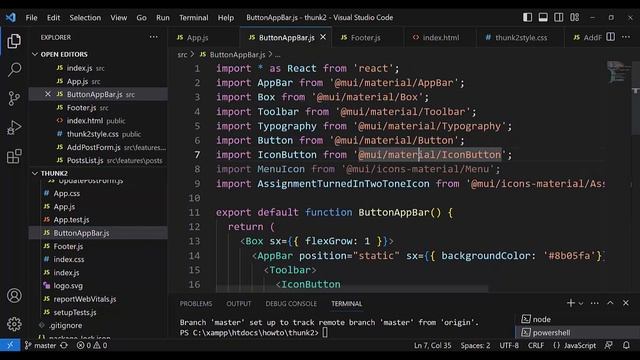Change encoding via UTF-8 status item
The height and width of the screenshot is (360, 640).
(x=509, y=345)
